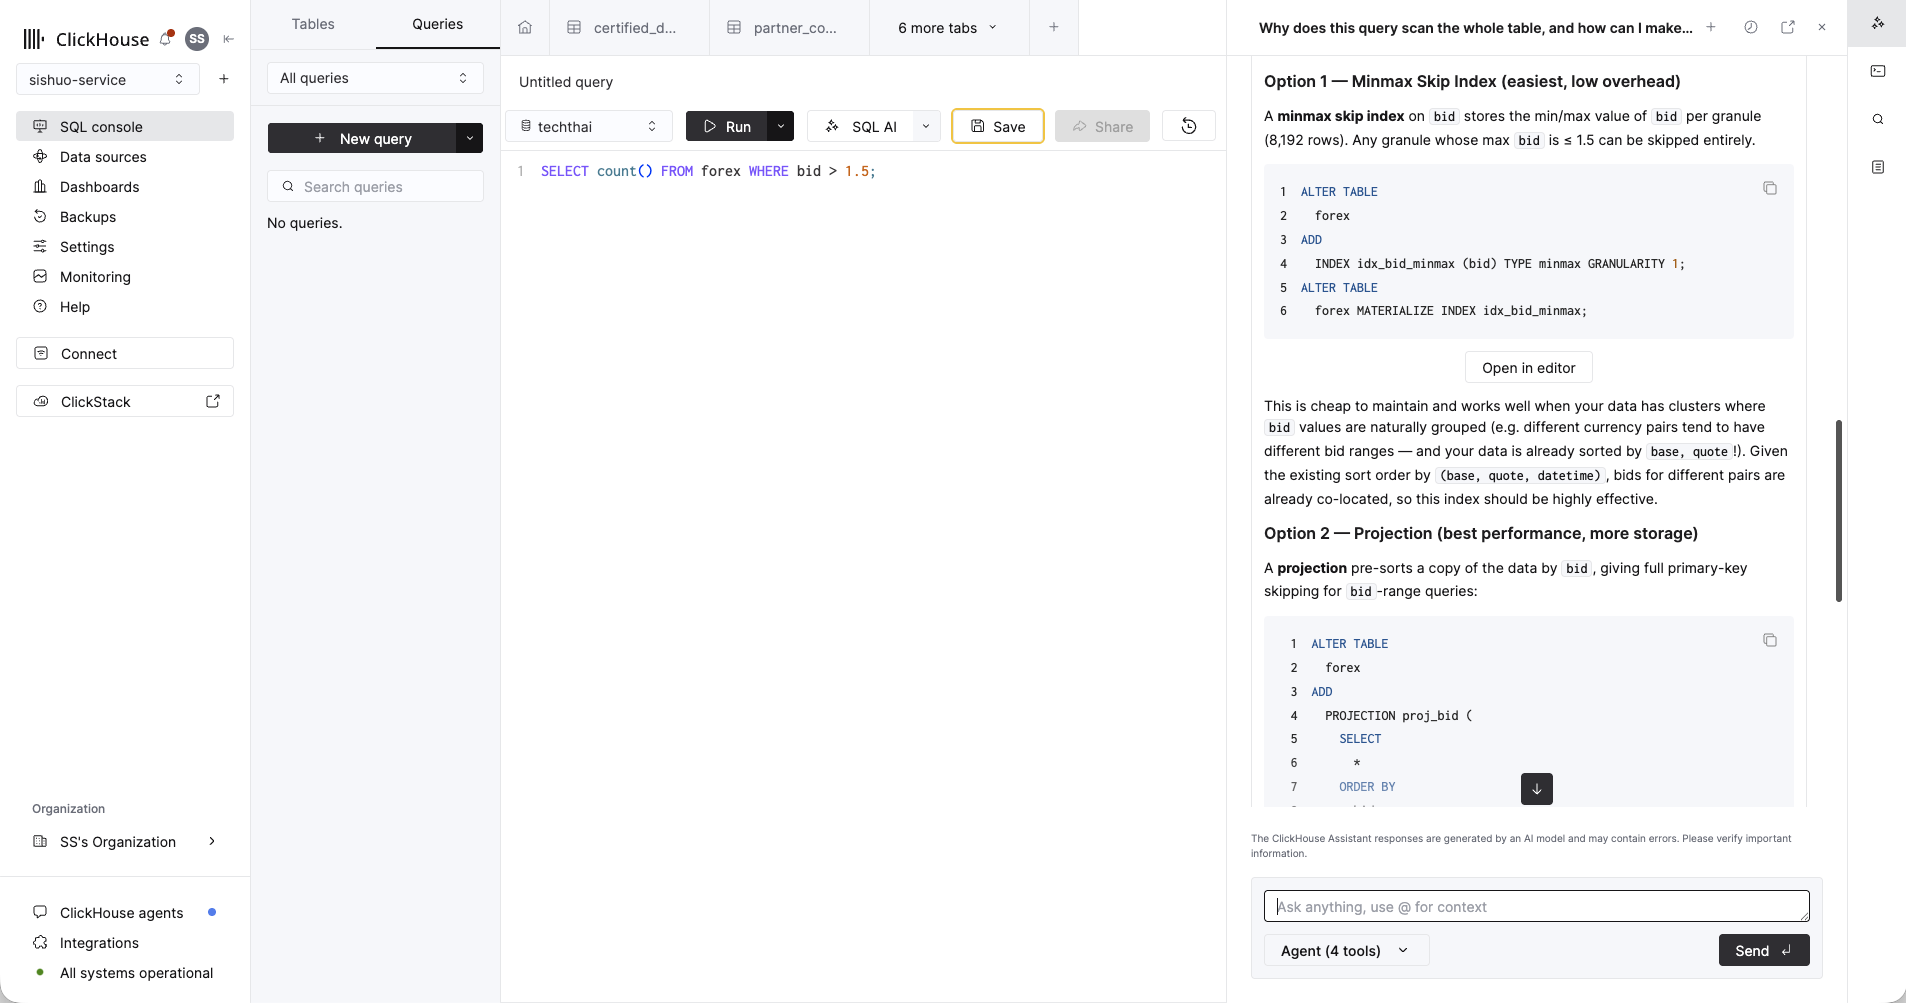1906x1003 pixels.
Task: Run the query
Action: pyautogui.click(x=727, y=126)
